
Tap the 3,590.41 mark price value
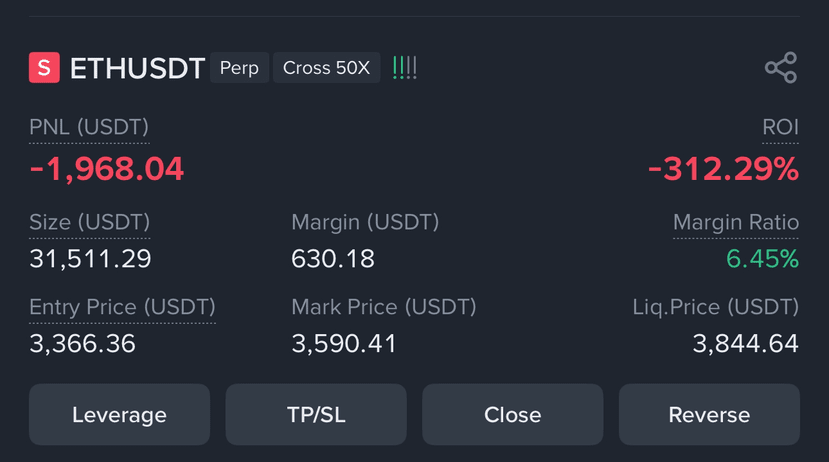point(344,344)
